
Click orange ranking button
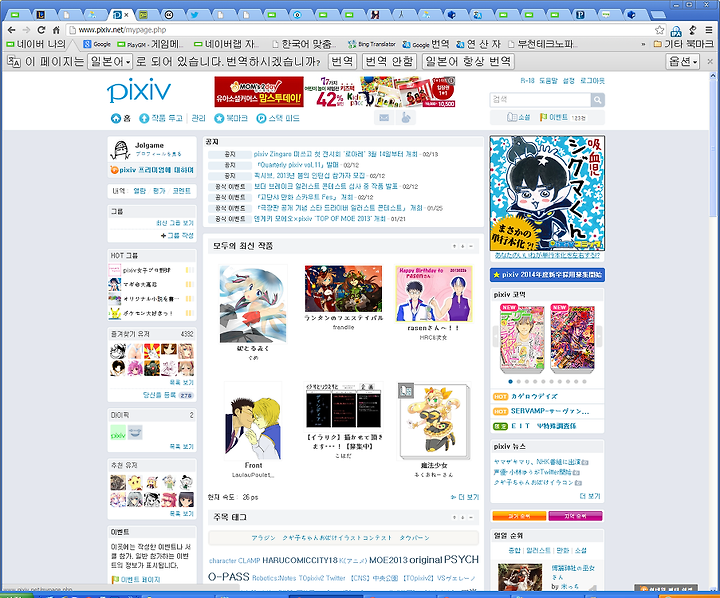point(519,516)
